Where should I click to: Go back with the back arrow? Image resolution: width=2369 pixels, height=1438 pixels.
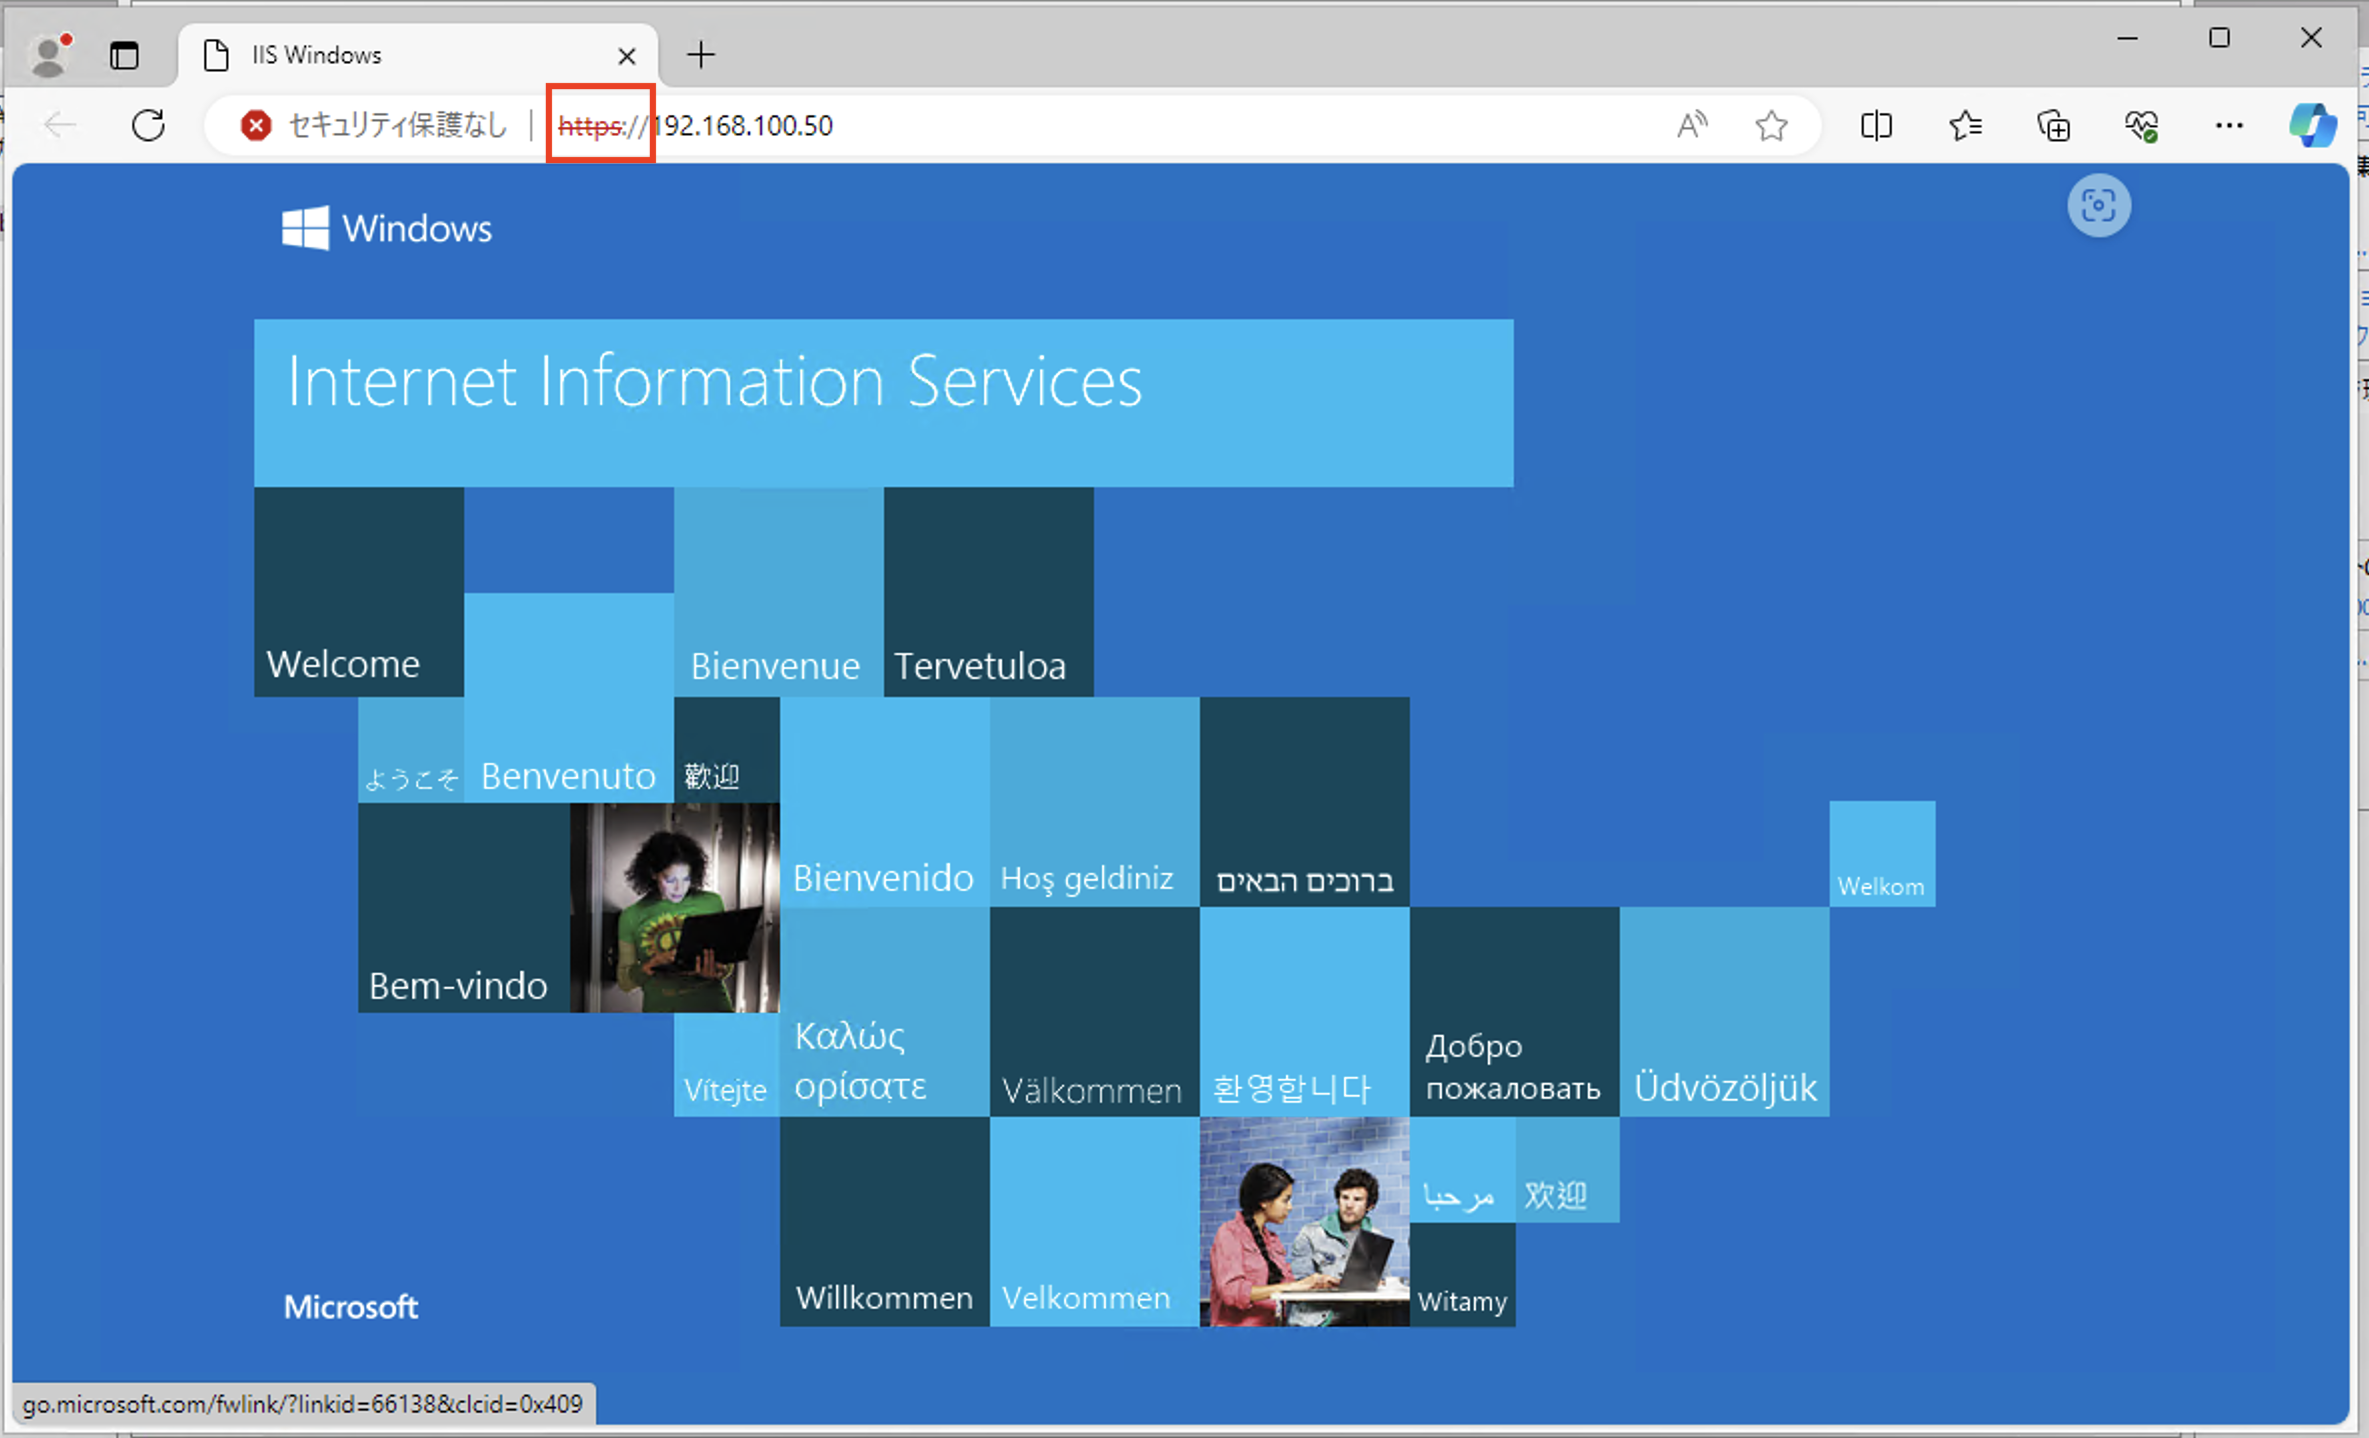coord(60,125)
